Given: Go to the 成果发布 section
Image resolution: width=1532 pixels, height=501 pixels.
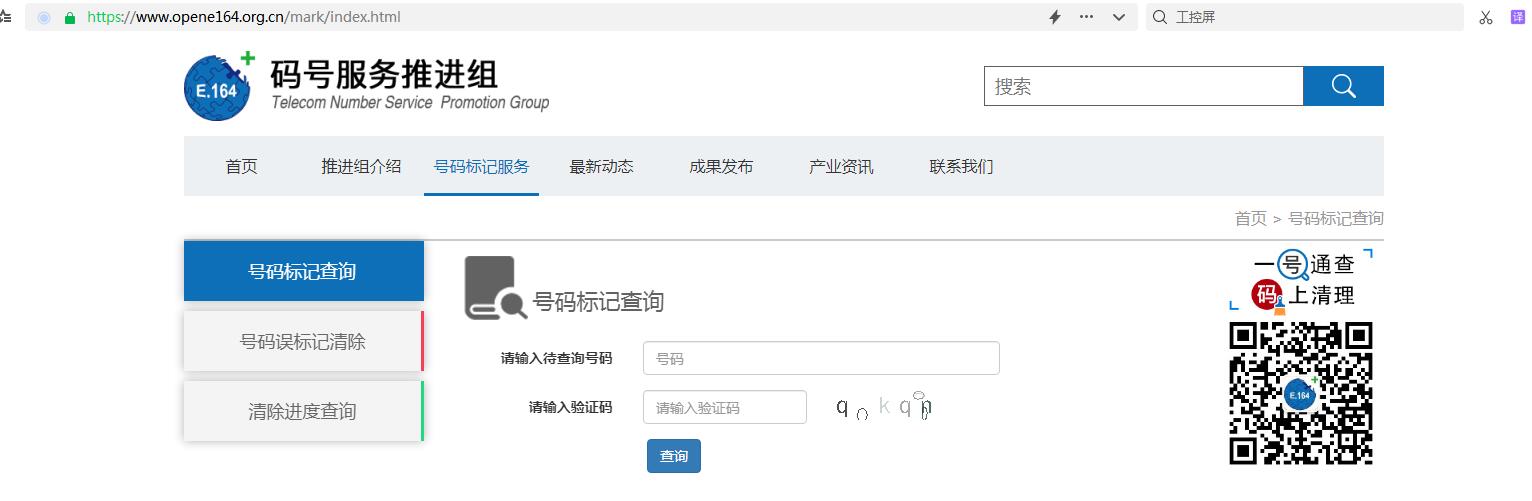Looking at the screenshot, I should click(721, 167).
